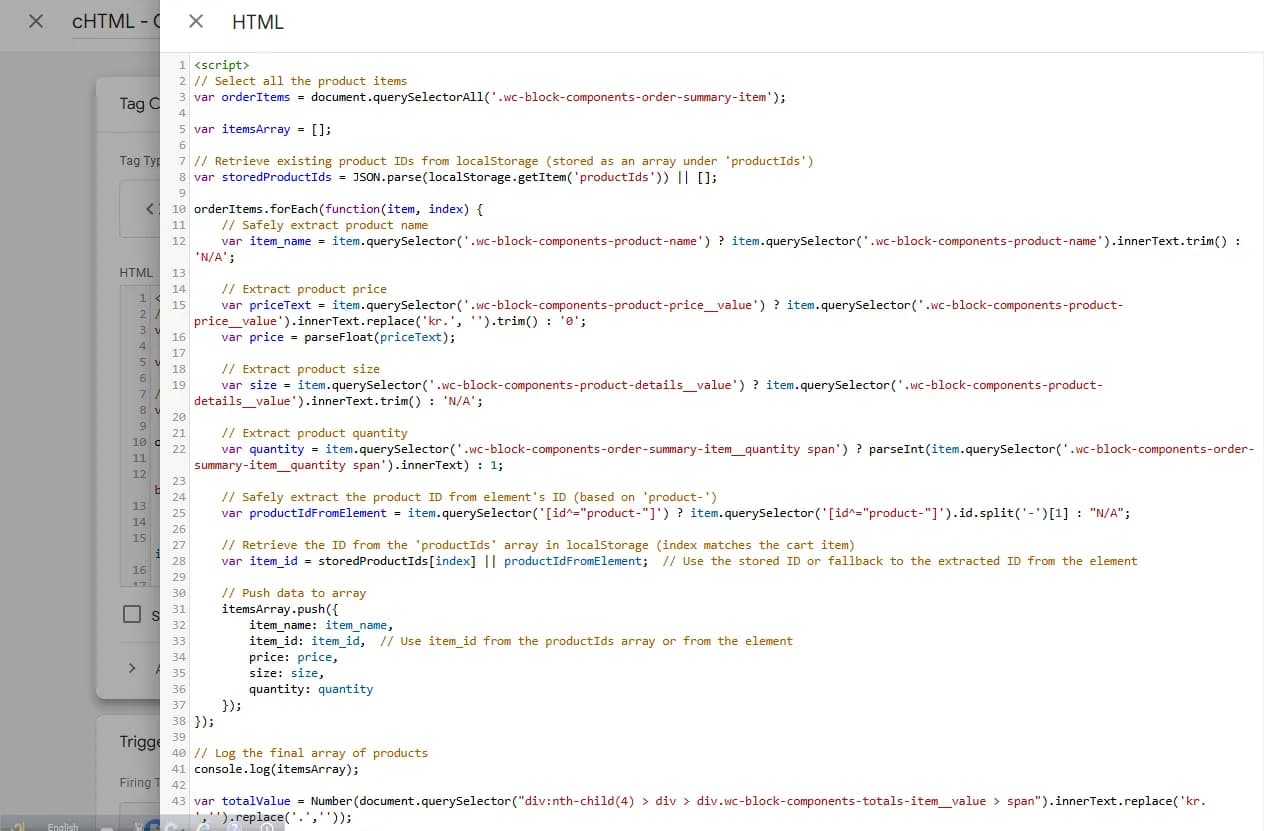Viewport: 1264px width, 831px height.
Task: Click the 'var productIdFromElement' line
Action: point(676,513)
